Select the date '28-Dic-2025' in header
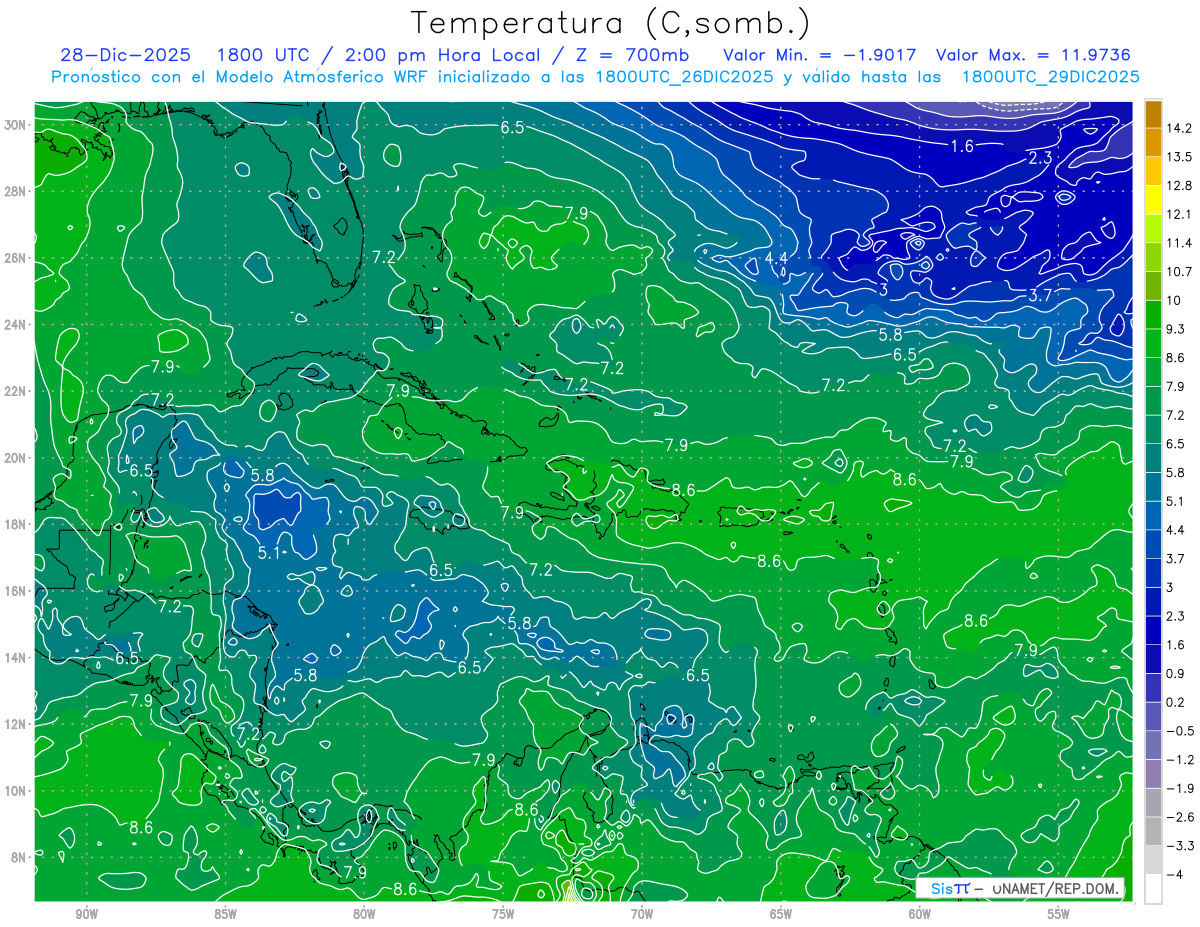1200x927 pixels. [x=126, y=55]
